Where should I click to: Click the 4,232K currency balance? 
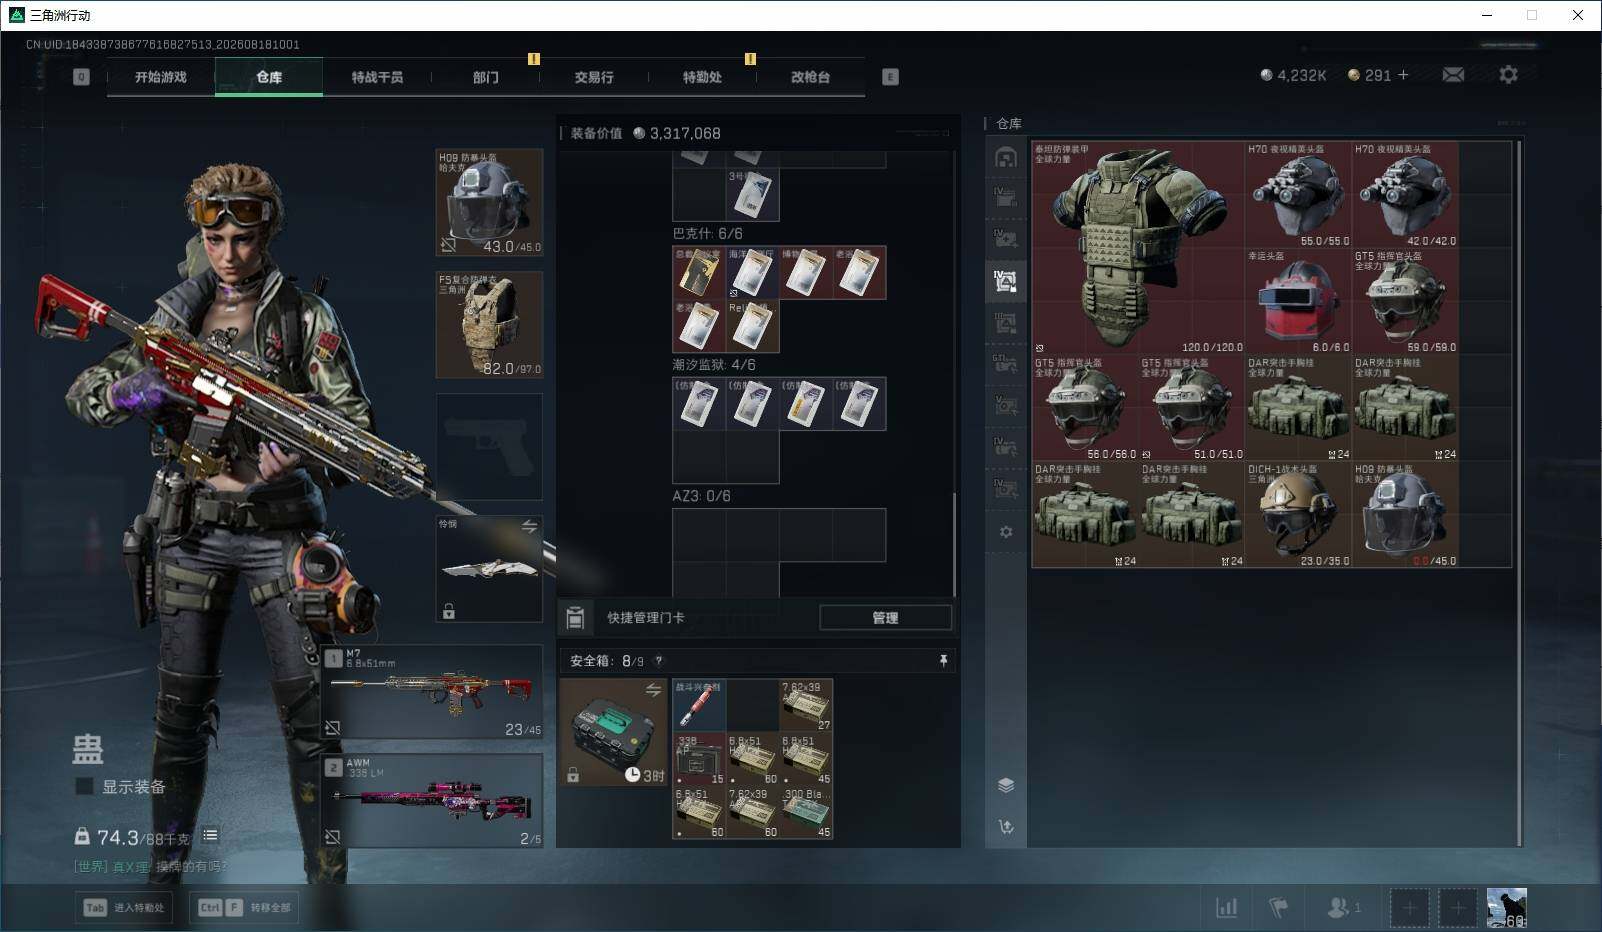(1293, 75)
